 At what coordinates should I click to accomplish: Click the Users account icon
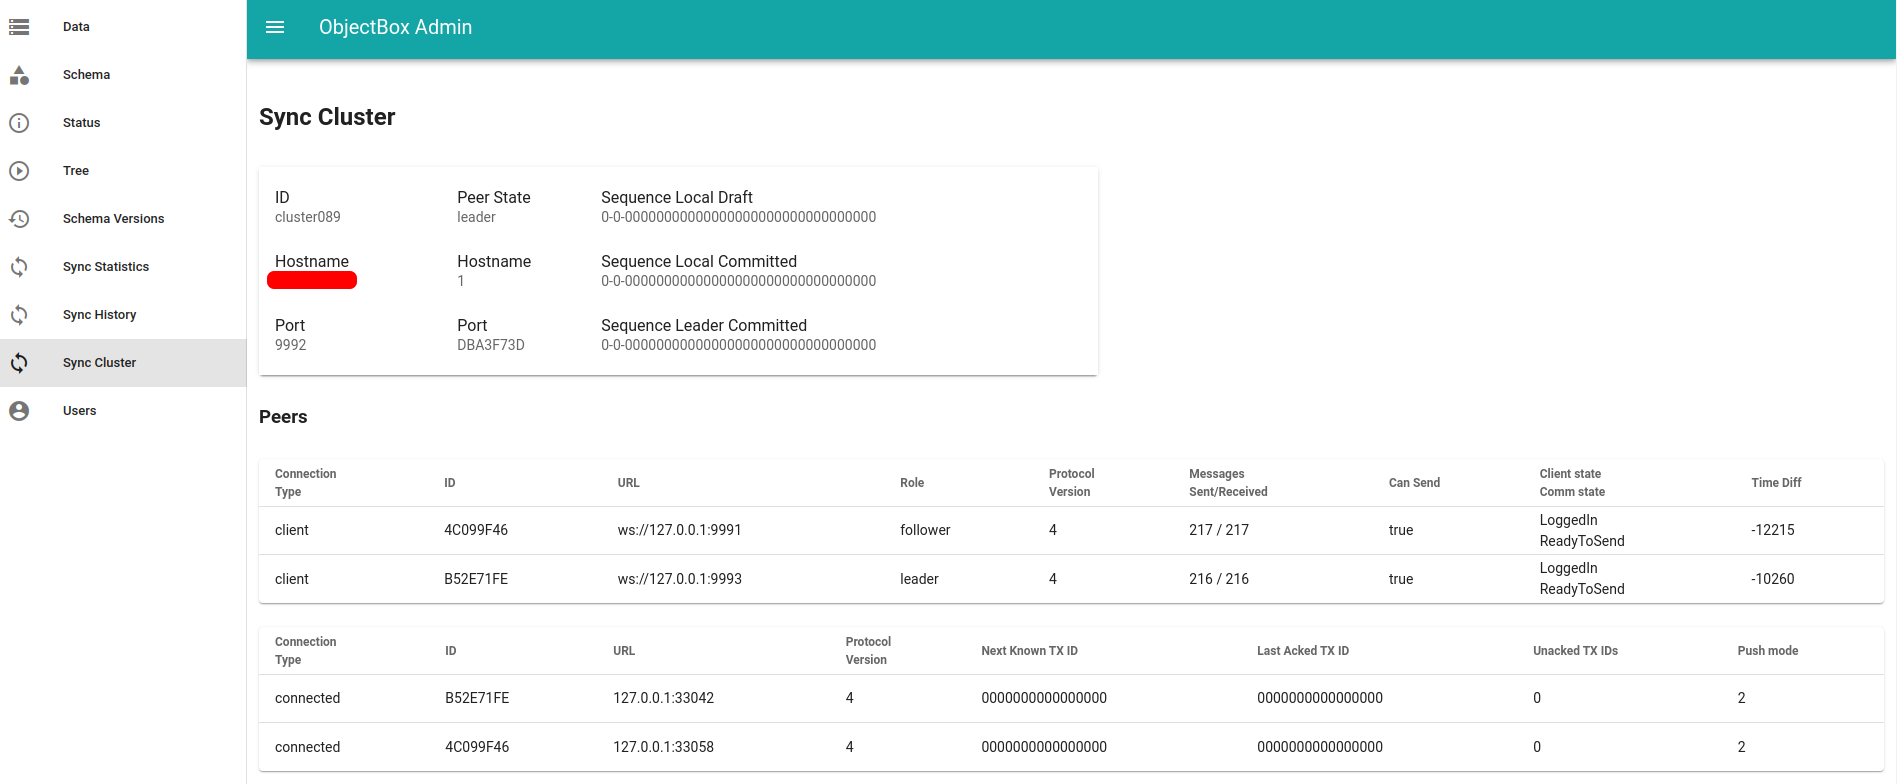(x=19, y=411)
